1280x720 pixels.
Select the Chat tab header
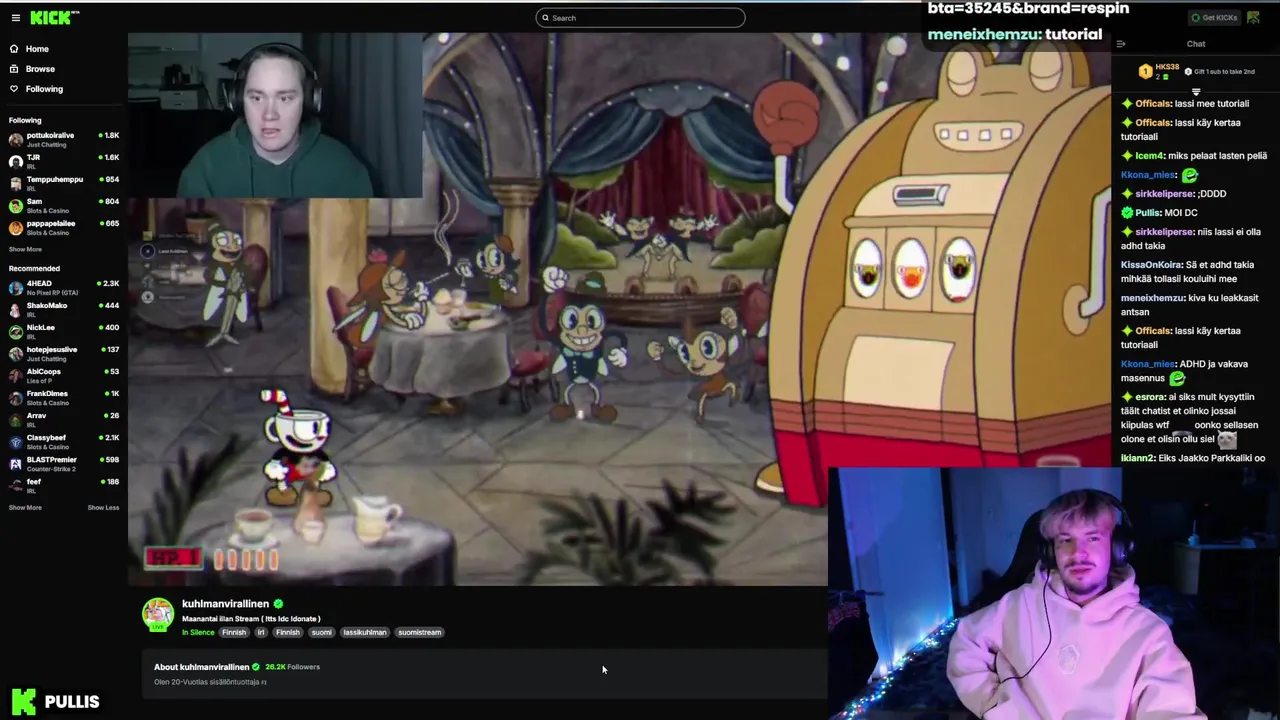click(1196, 44)
